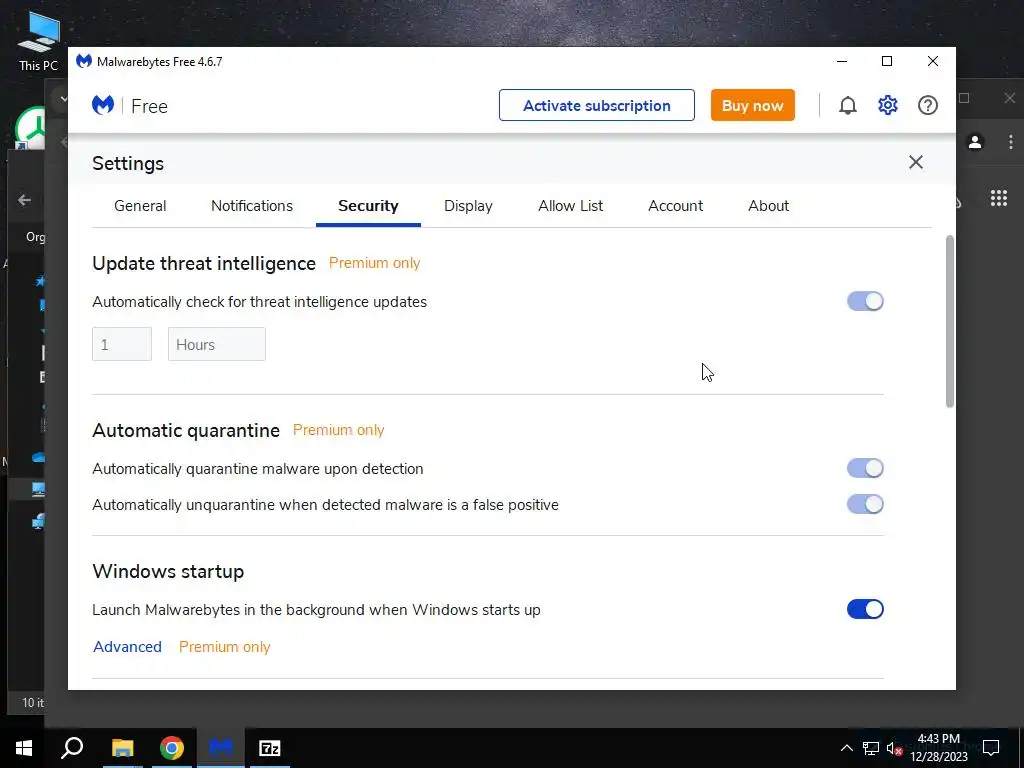1024x768 pixels.
Task: Select the Security tab
Action: (x=368, y=206)
